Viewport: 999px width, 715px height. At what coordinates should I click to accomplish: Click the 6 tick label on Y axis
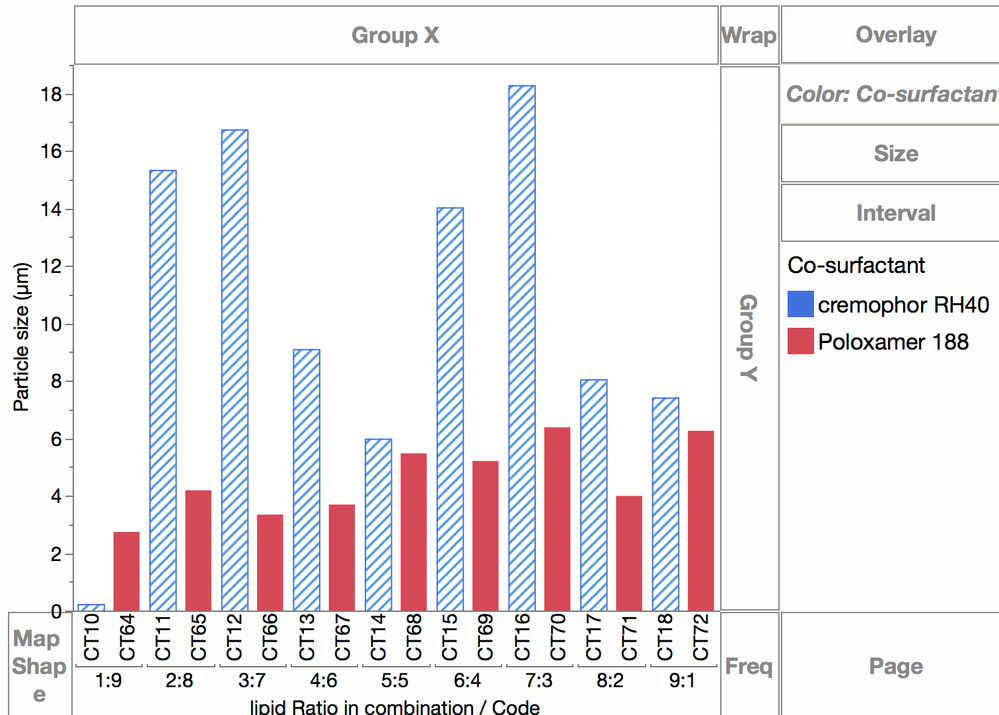click(x=57, y=439)
